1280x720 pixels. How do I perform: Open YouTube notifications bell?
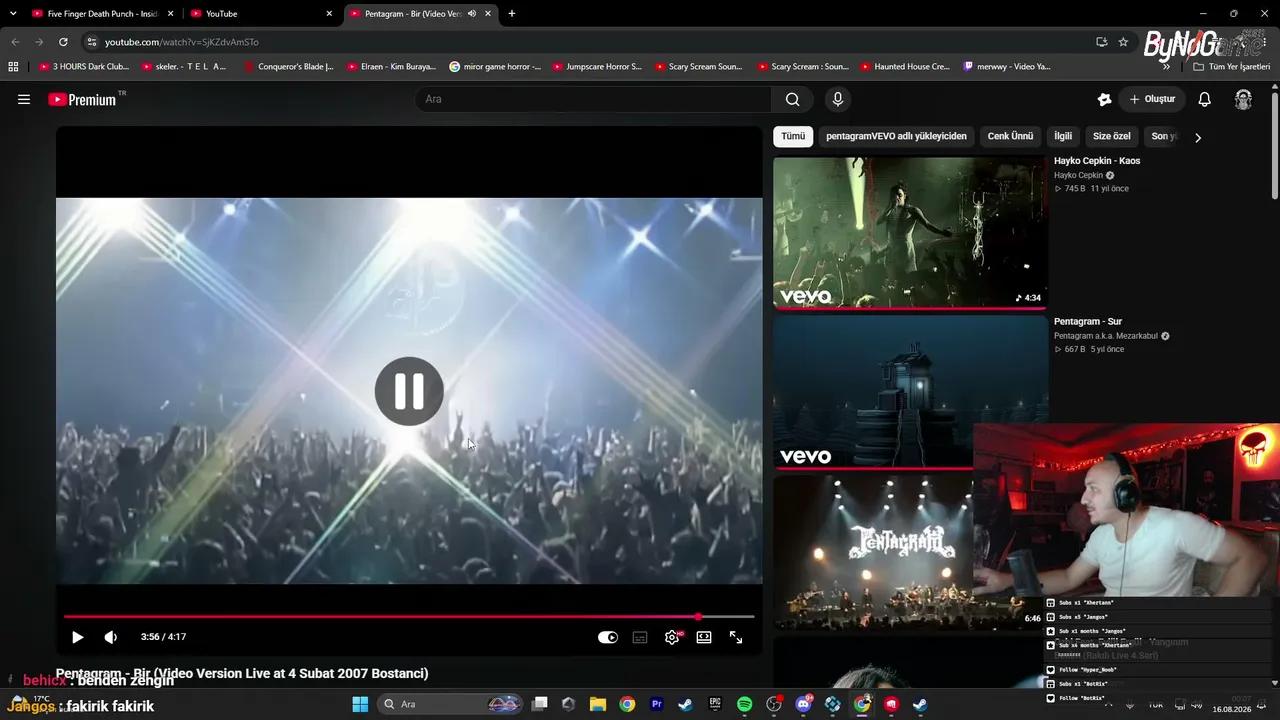click(x=1205, y=99)
